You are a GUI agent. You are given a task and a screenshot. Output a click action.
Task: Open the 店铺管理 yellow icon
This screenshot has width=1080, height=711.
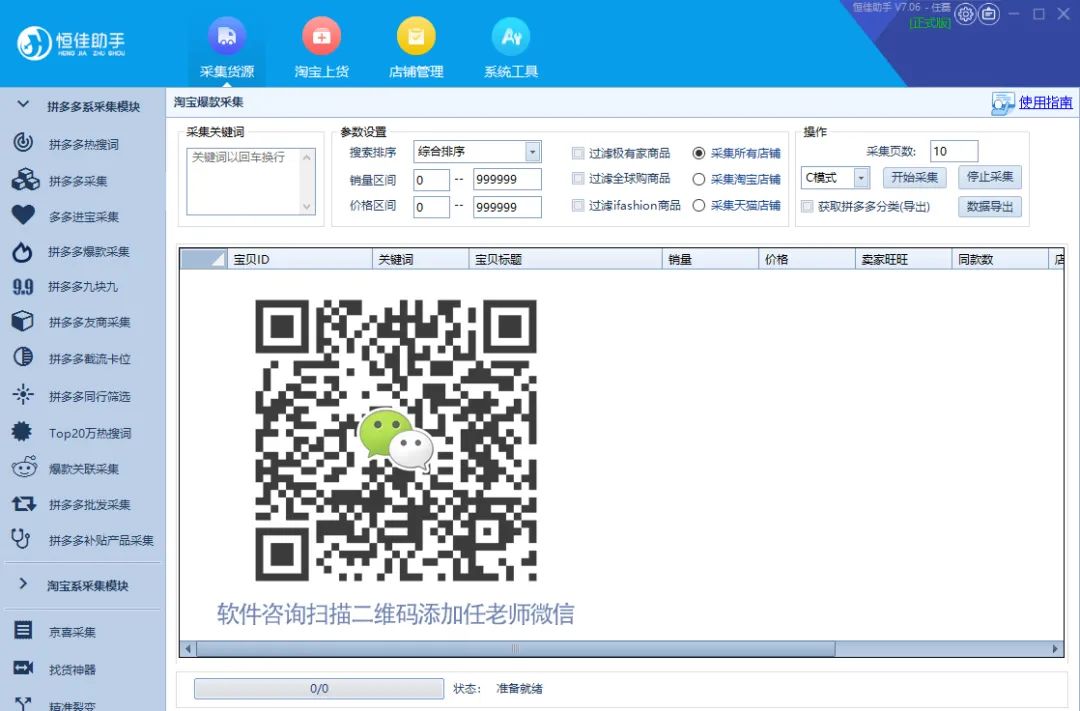click(x=416, y=36)
